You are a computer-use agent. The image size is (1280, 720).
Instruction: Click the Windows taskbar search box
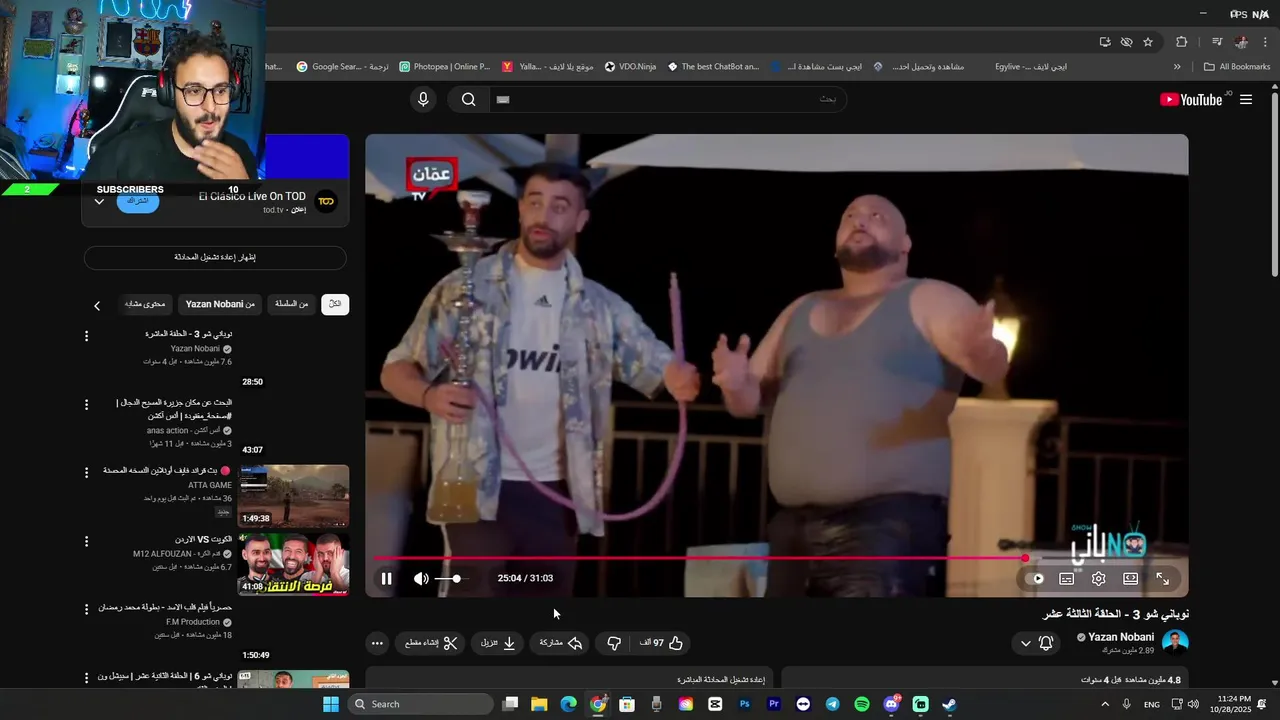click(421, 704)
